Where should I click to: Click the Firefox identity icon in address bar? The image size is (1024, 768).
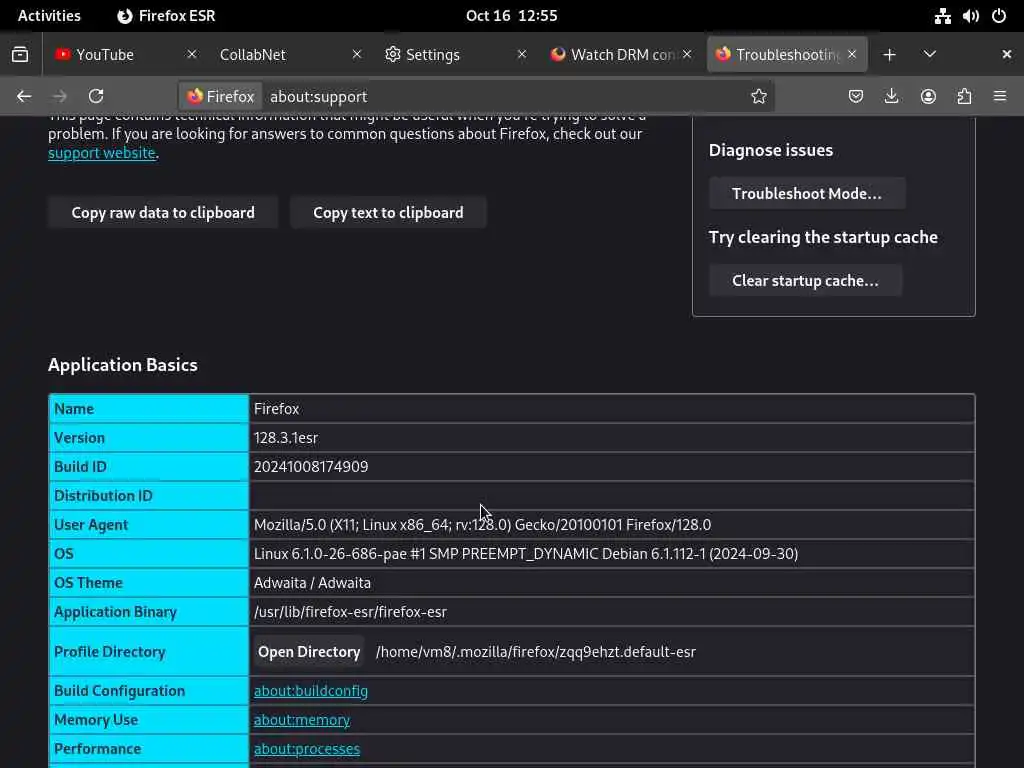tap(221, 96)
